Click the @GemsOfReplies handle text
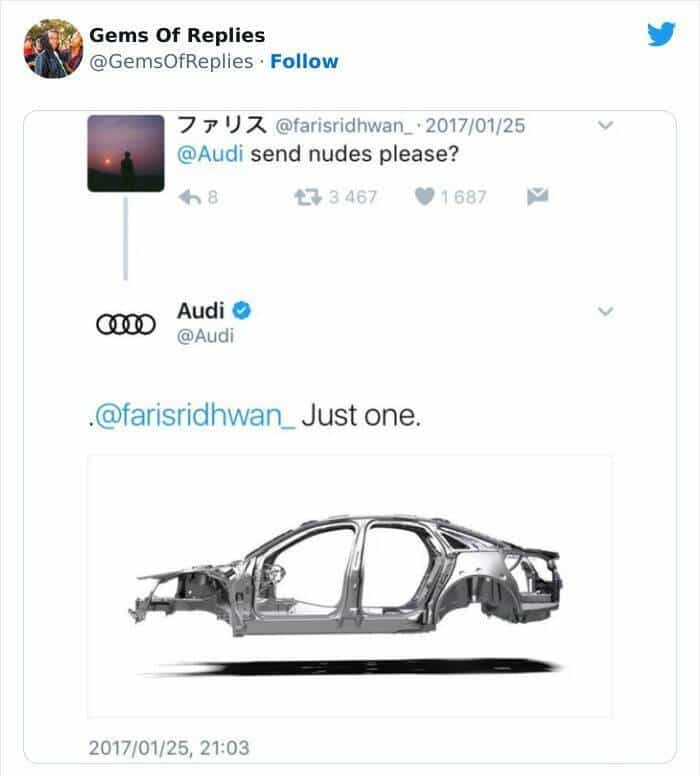 coord(171,61)
